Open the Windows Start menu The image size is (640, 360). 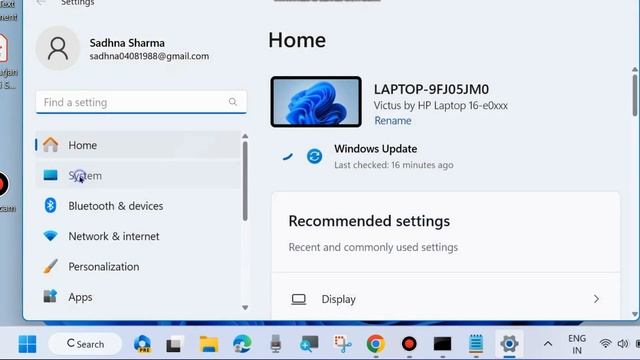(x=27, y=344)
